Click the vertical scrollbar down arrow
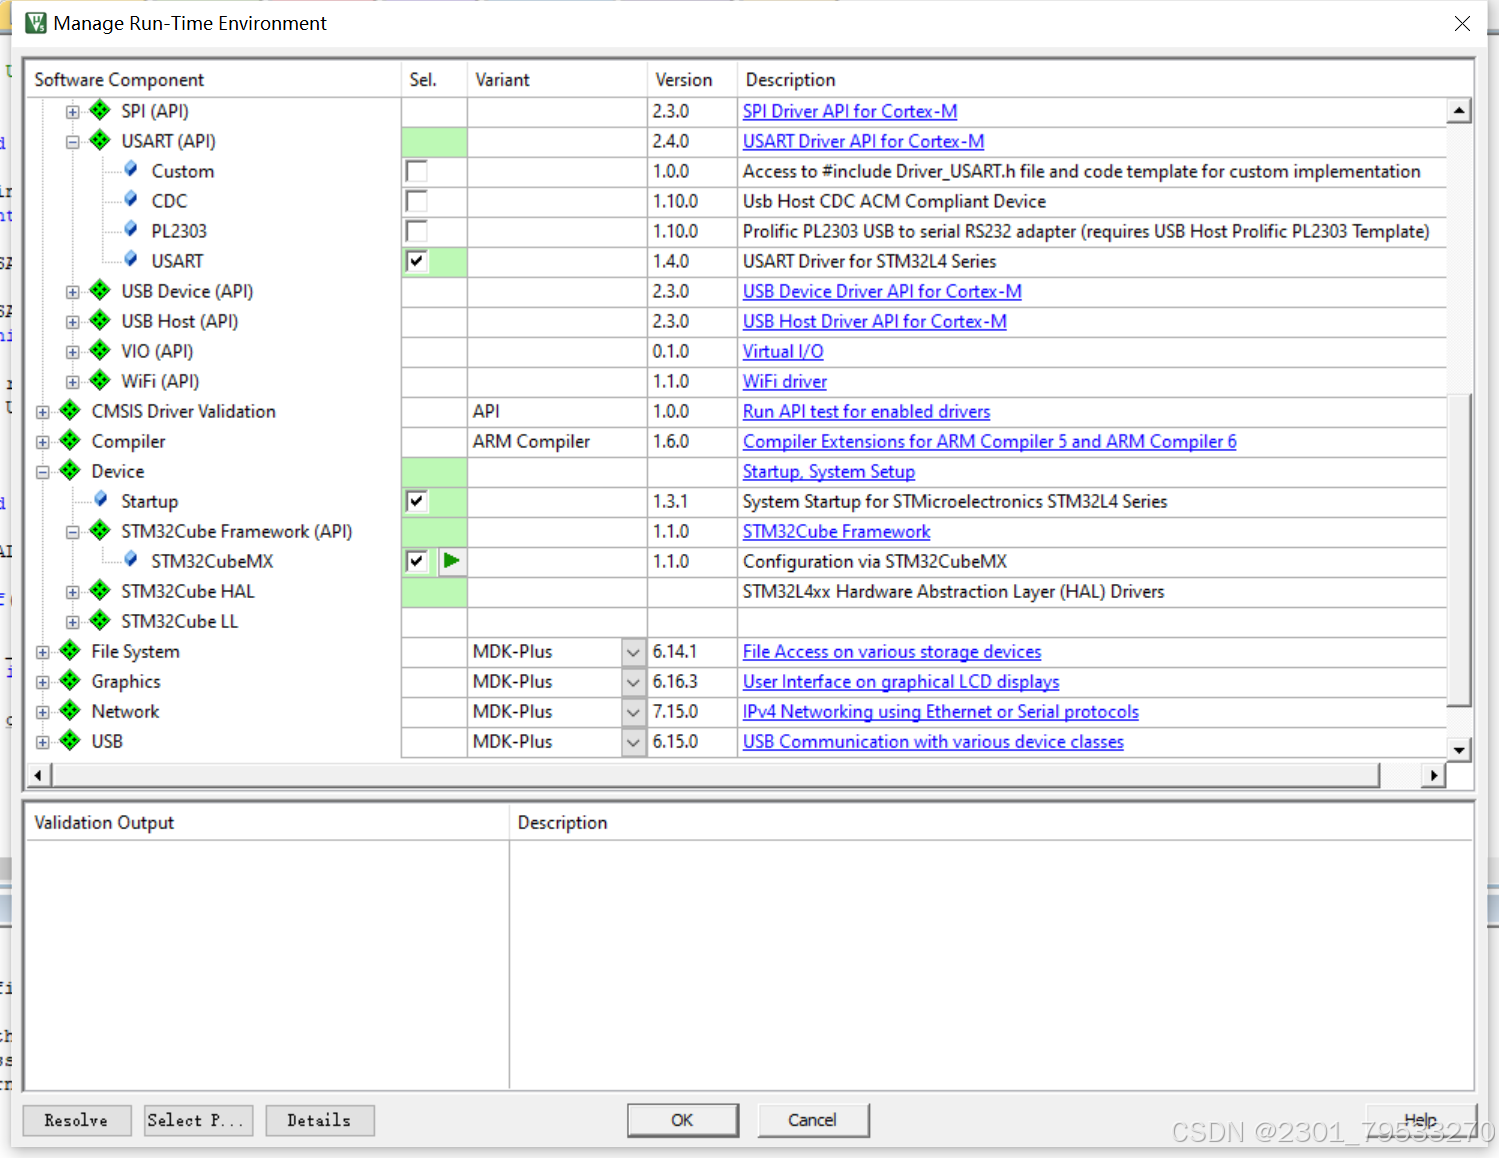The height and width of the screenshot is (1158, 1499). pyautogui.click(x=1459, y=749)
